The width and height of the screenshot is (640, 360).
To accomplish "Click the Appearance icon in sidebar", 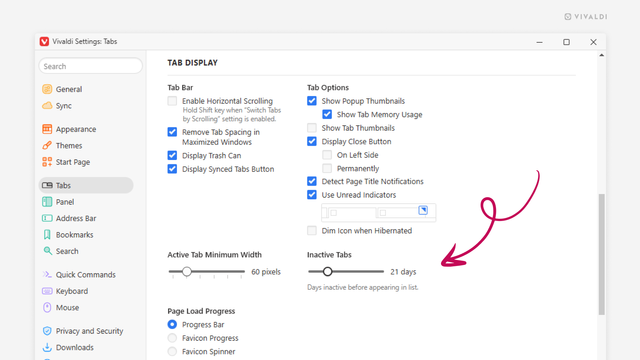I will [x=47, y=129].
